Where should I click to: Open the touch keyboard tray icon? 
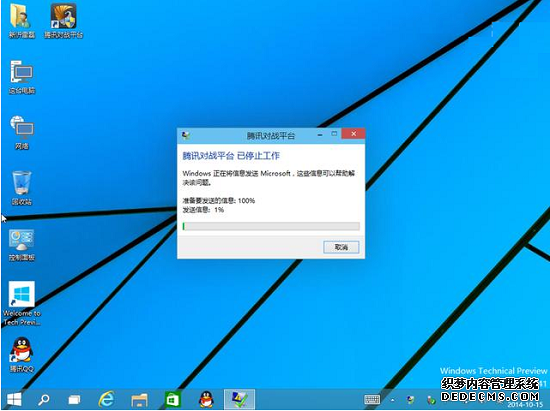pos(372,399)
